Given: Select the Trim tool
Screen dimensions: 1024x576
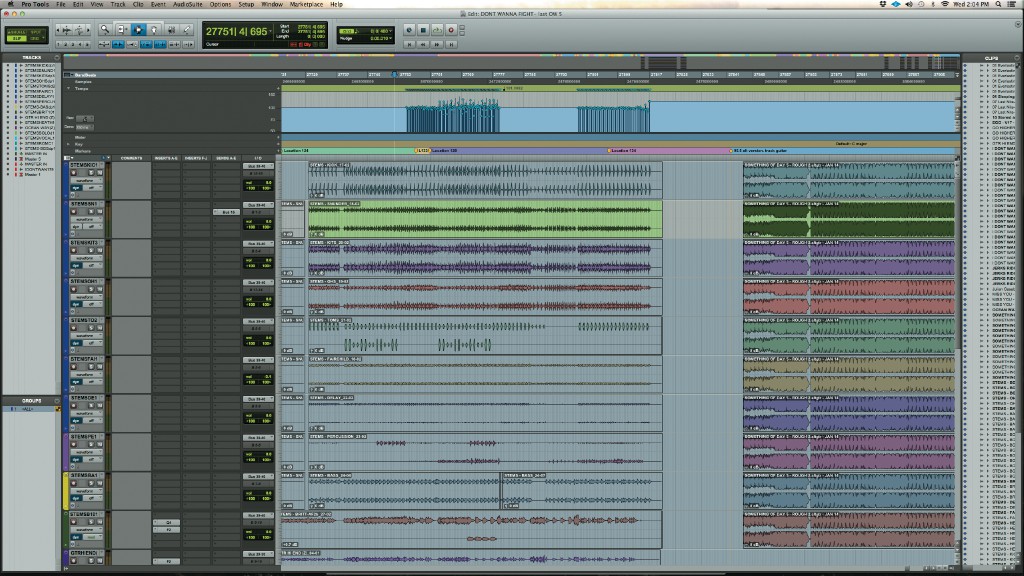Looking at the screenshot, I should (122, 29).
